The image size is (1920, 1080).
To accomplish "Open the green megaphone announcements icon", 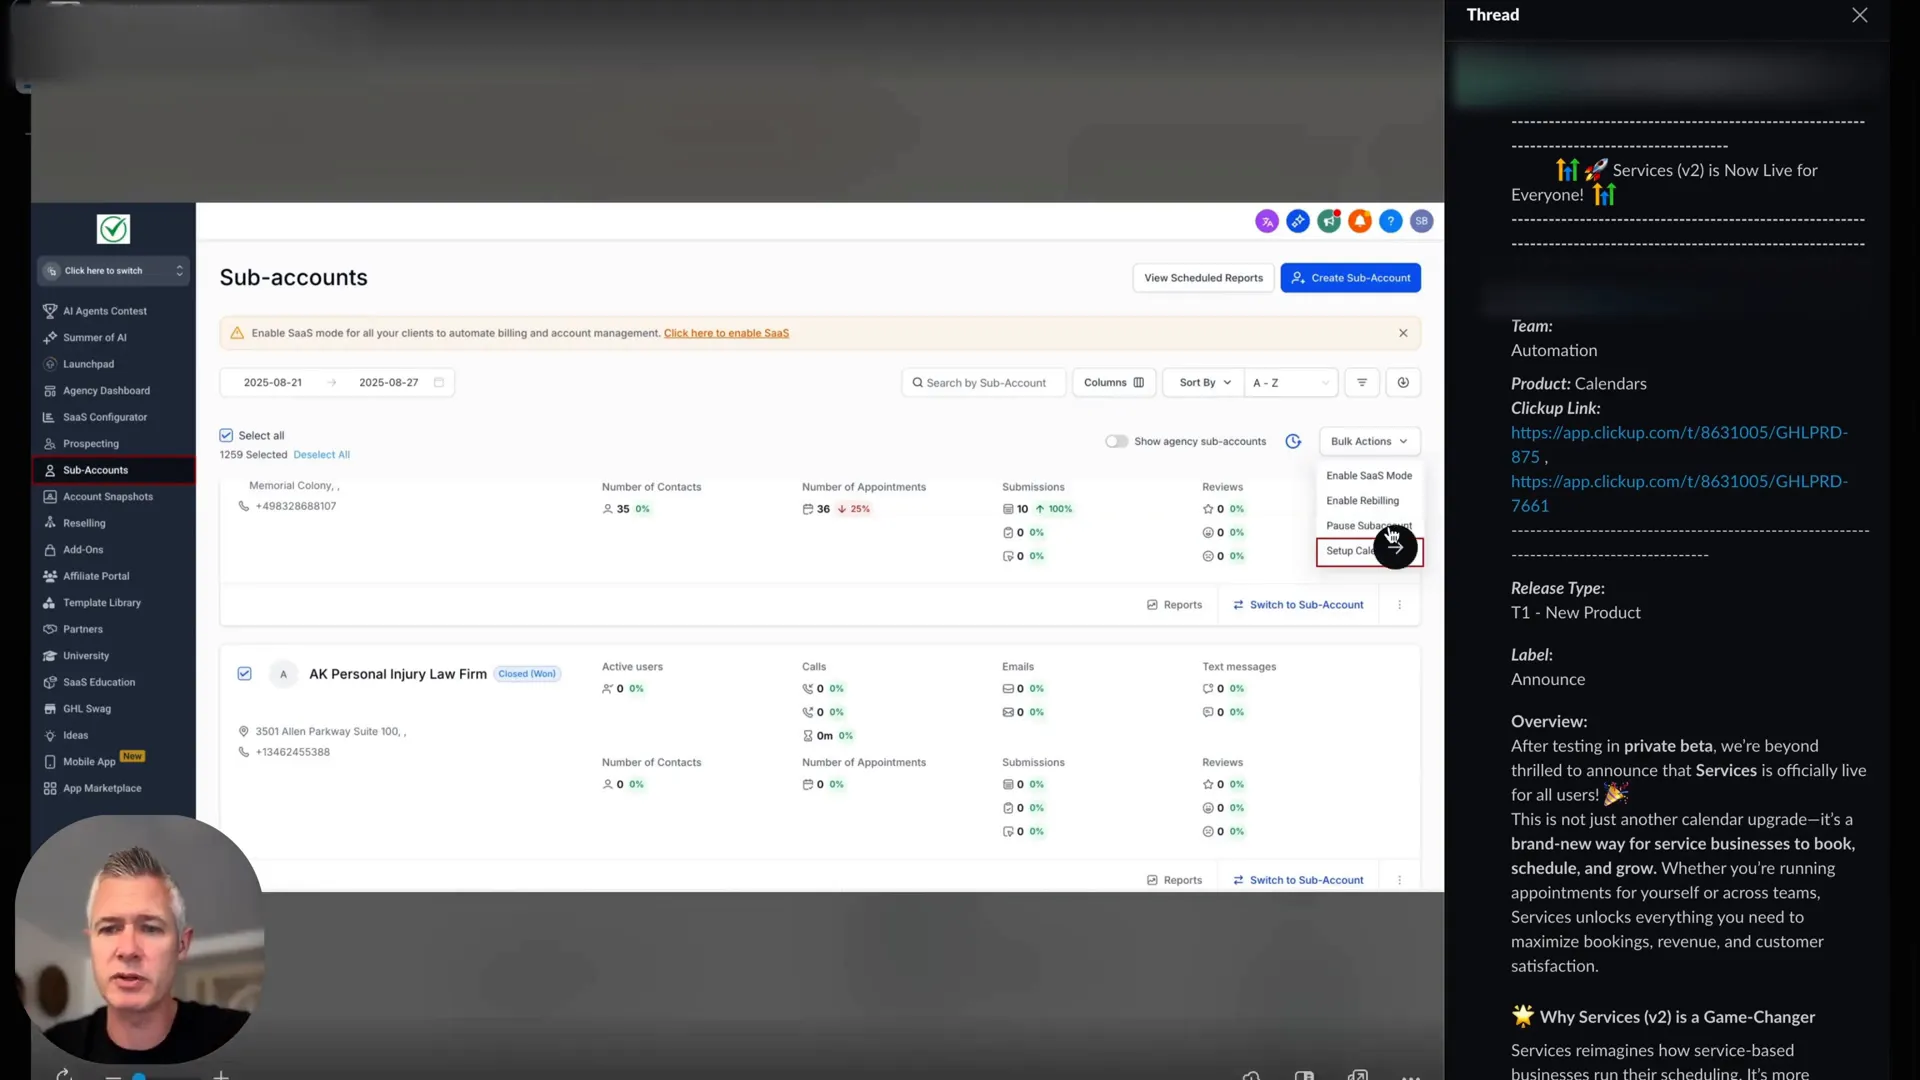I will (x=1328, y=221).
